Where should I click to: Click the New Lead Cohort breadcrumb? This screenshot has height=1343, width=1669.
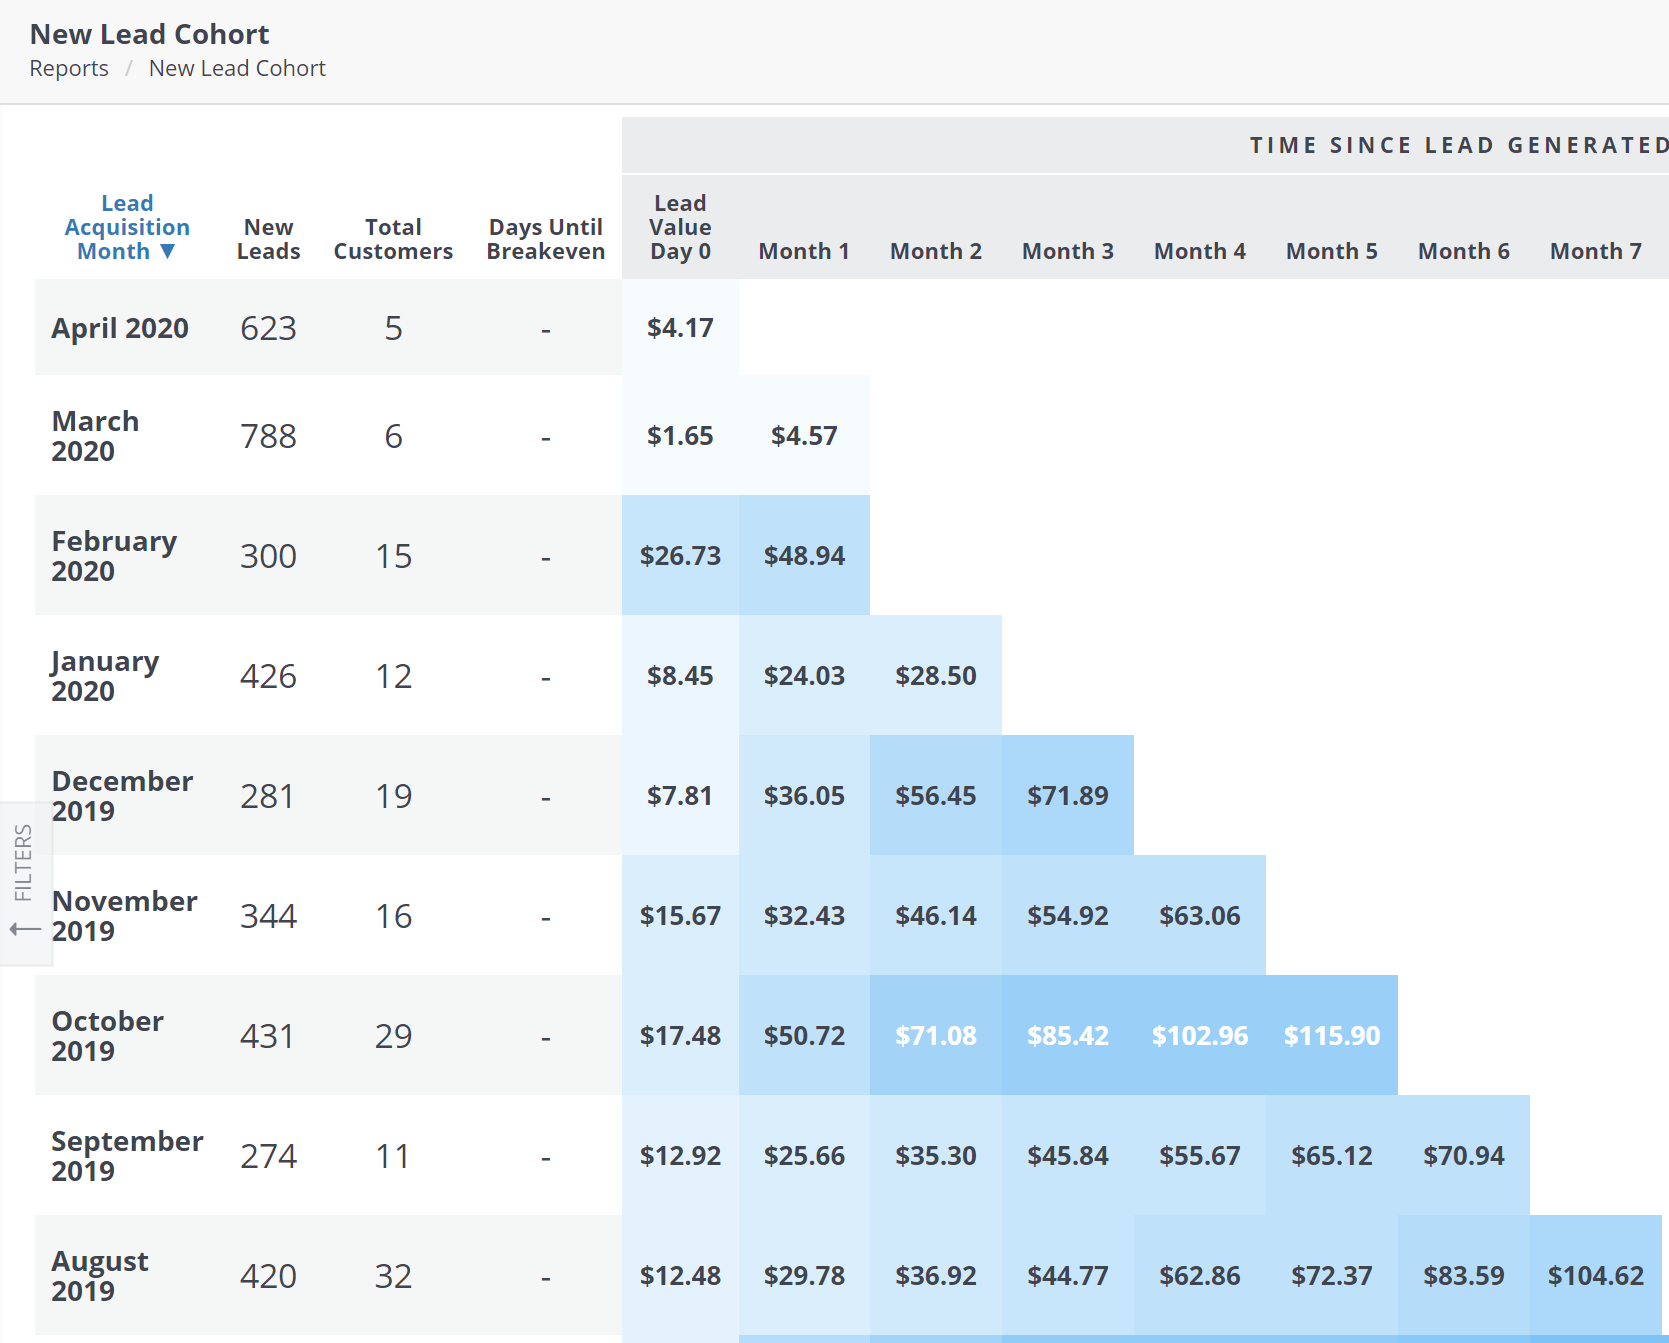tap(237, 69)
